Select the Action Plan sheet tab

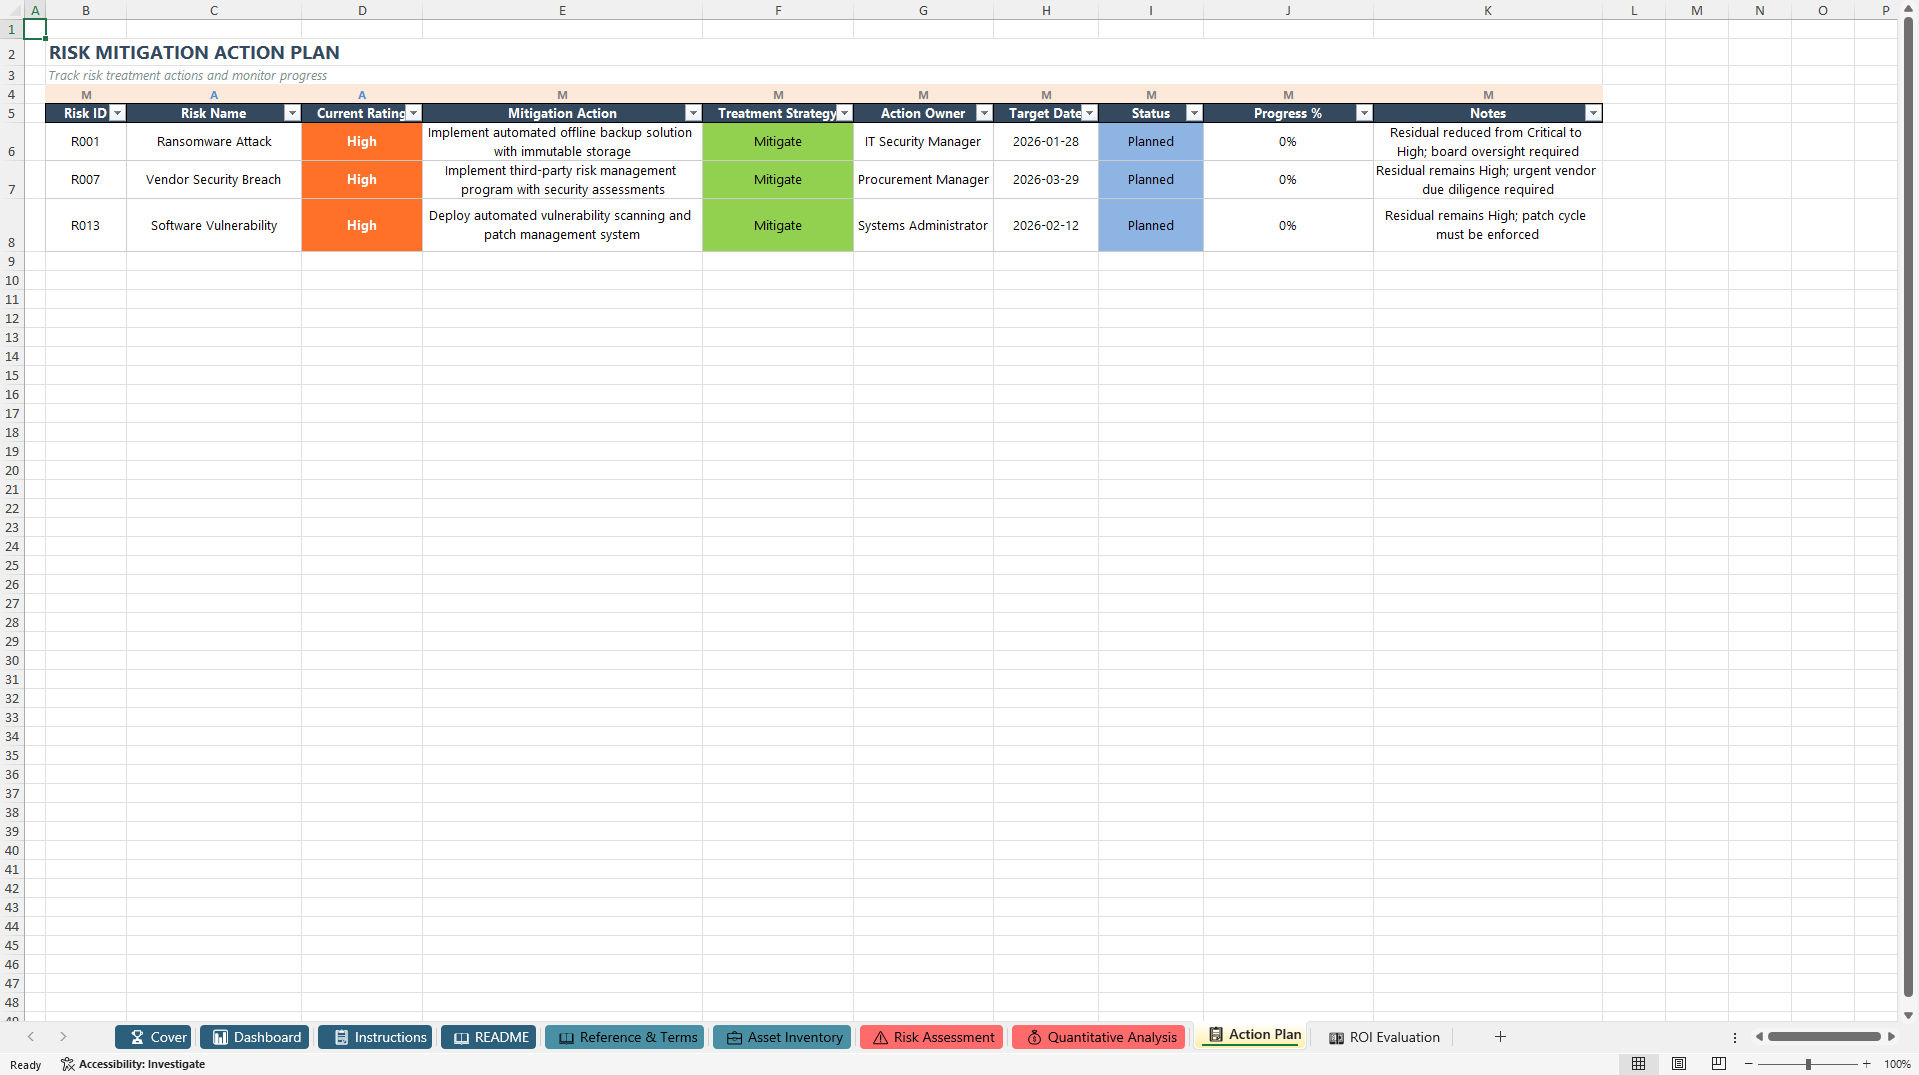pyautogui.click(x=1253, y=1035)
